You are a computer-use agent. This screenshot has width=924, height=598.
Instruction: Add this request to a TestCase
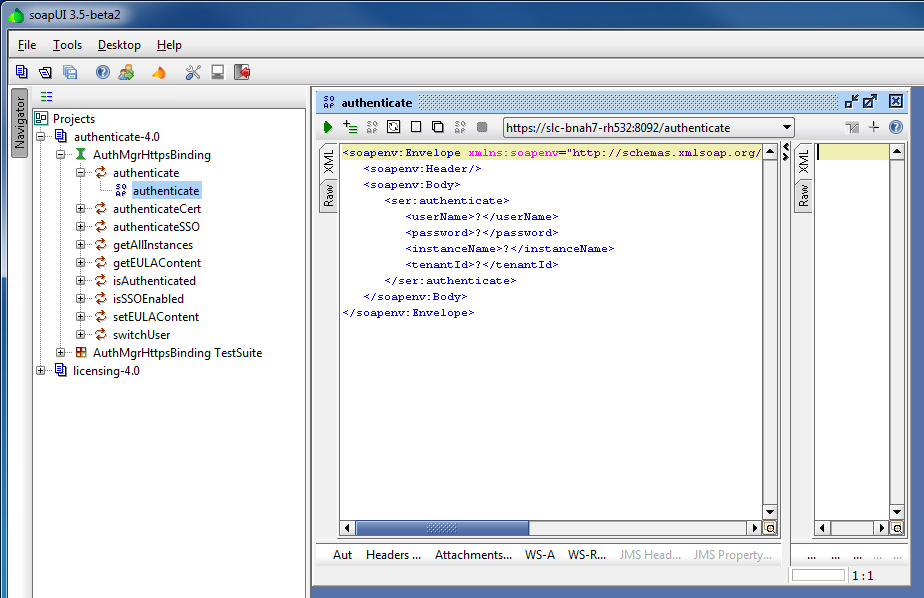click(350, 127)
